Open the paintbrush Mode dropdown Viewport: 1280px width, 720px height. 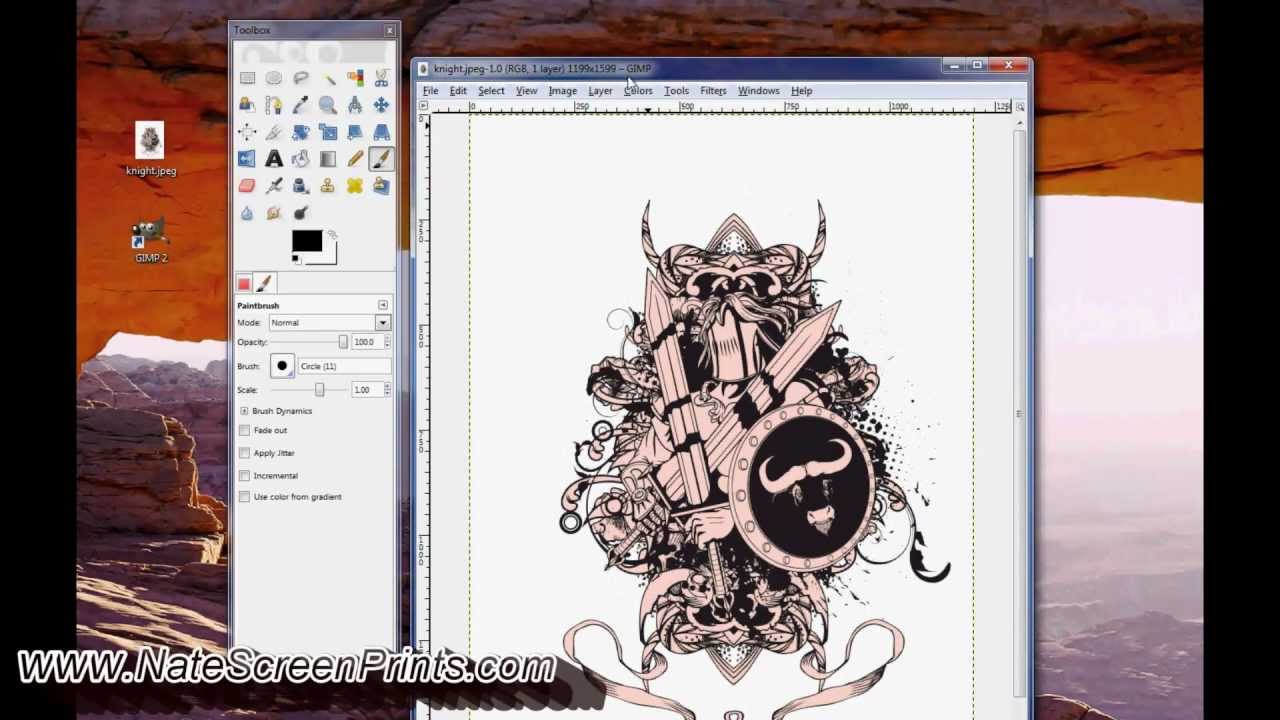click(329, 323)
